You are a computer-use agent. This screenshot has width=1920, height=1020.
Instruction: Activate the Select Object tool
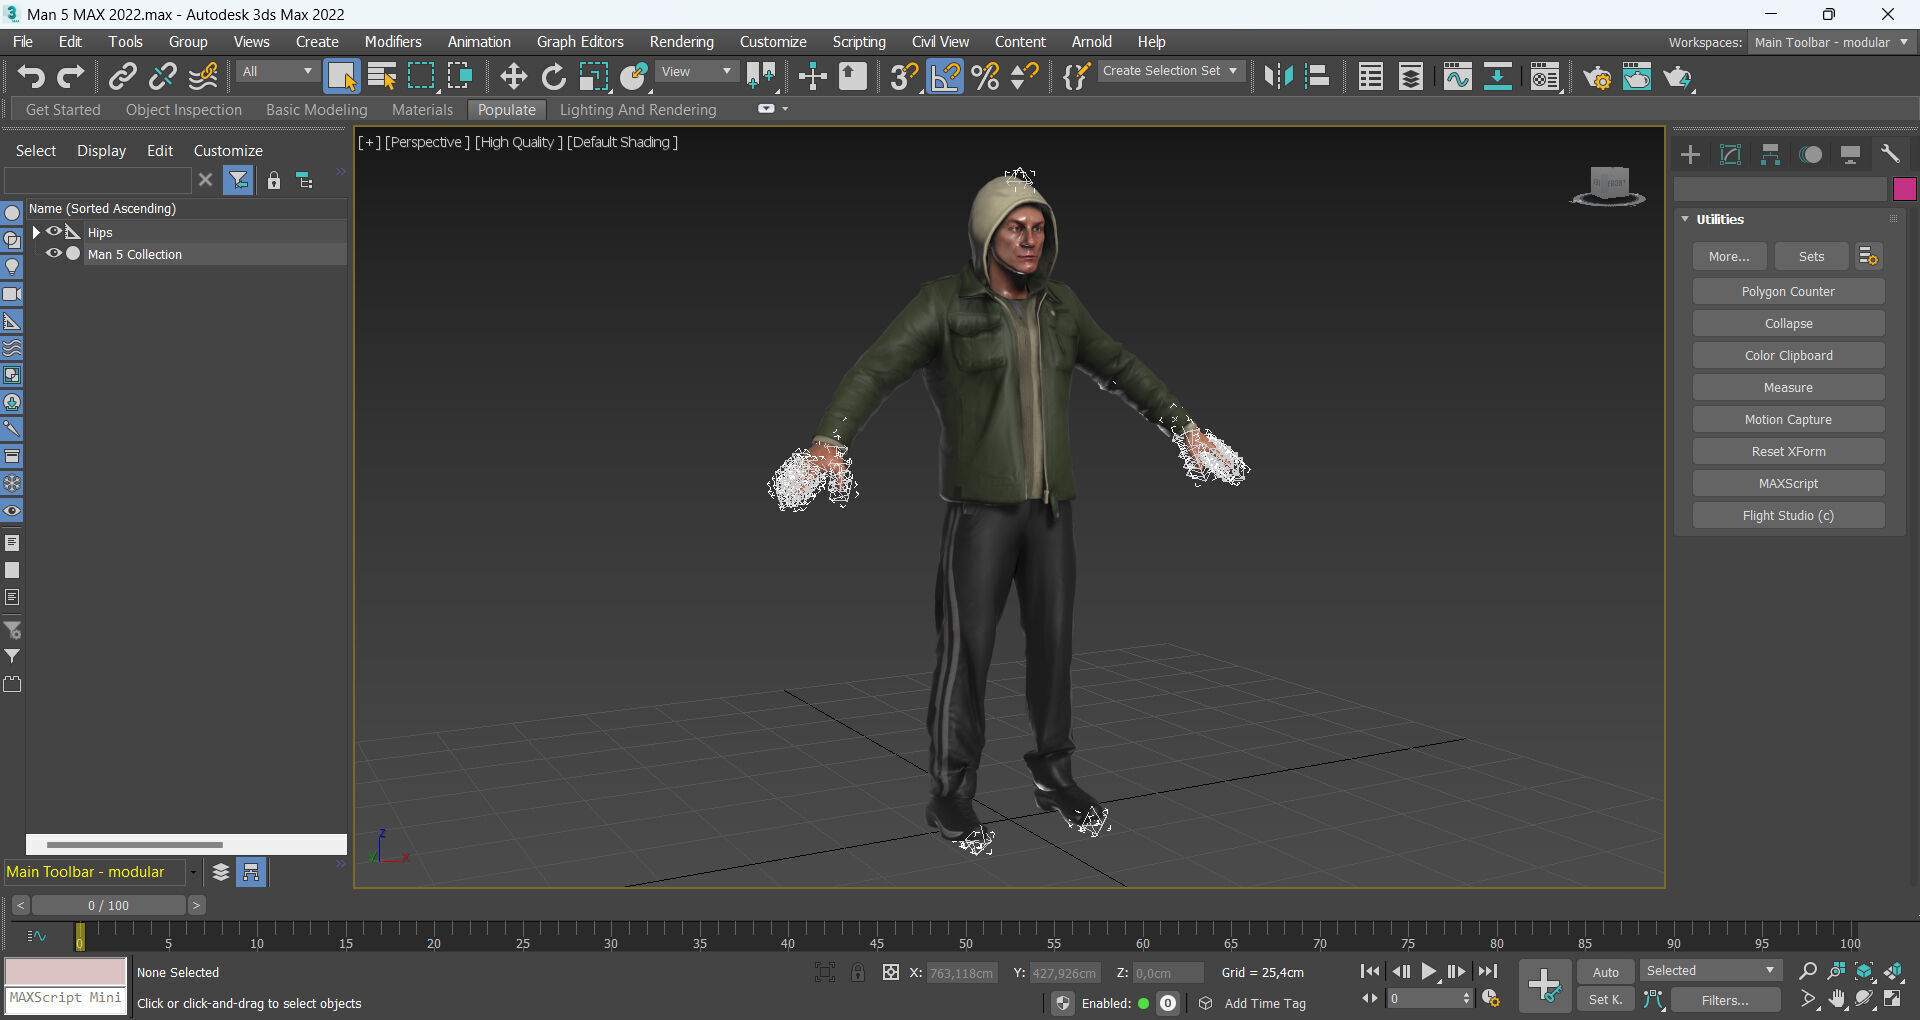click(341, 77)
